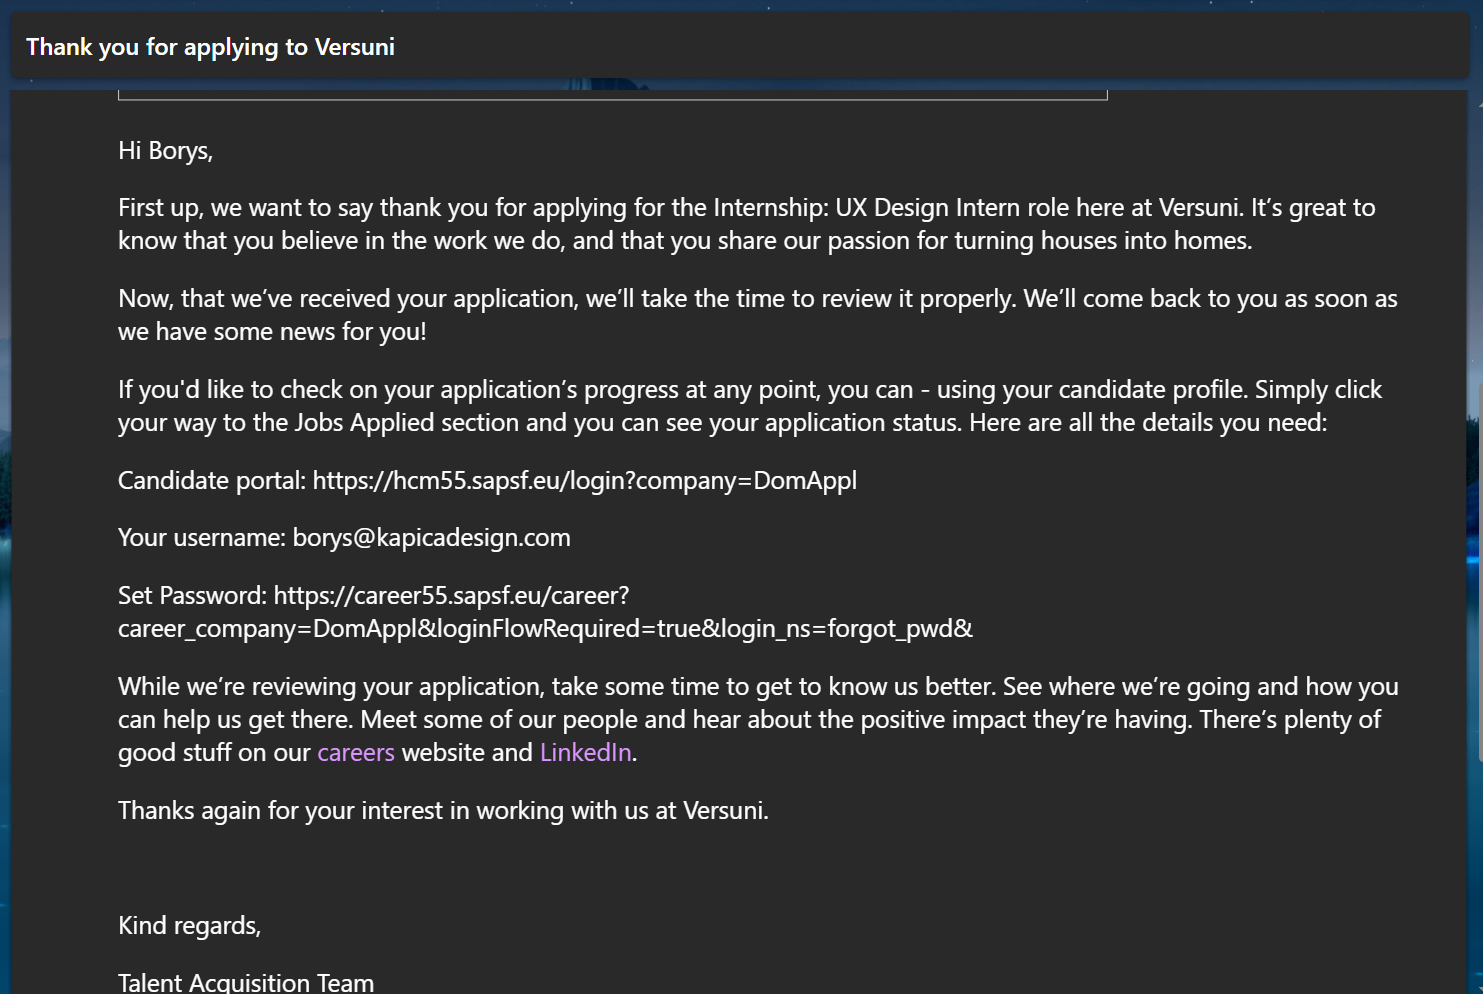
Task: Click the borys@kapicadesign.com username
Action: [431, 538]
